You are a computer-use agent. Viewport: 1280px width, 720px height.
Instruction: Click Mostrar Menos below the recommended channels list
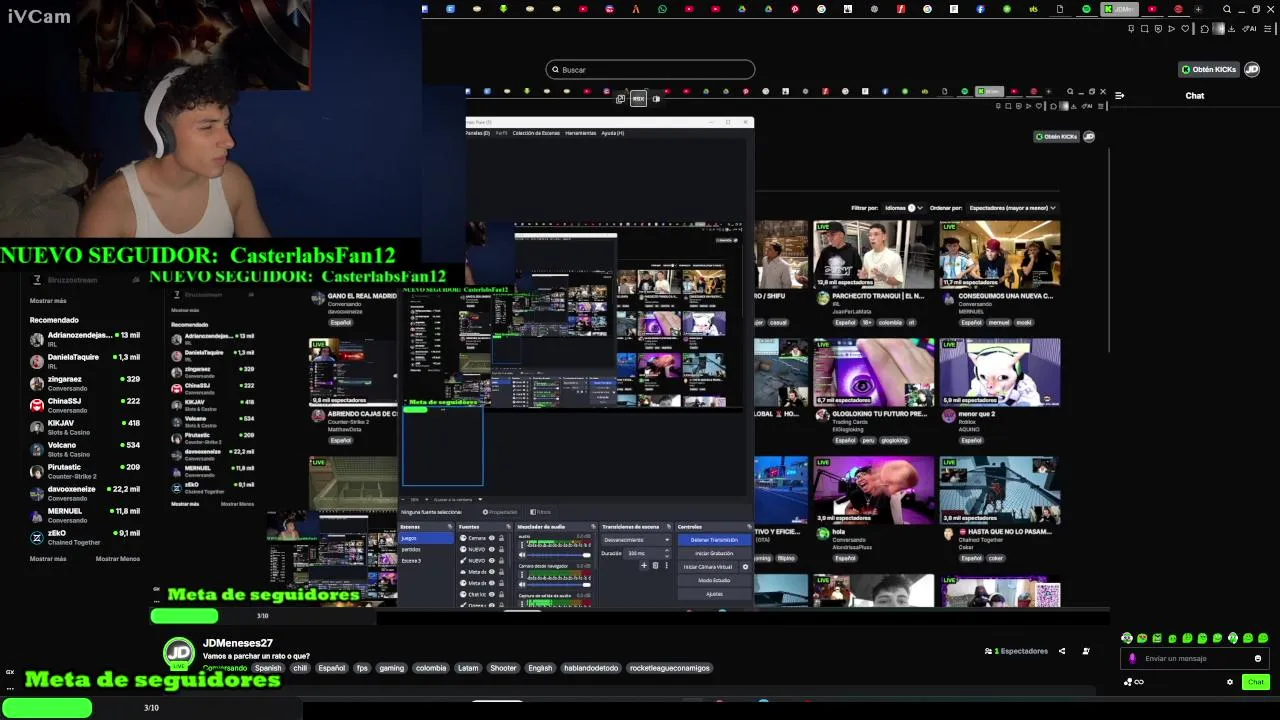click(118, 559)
